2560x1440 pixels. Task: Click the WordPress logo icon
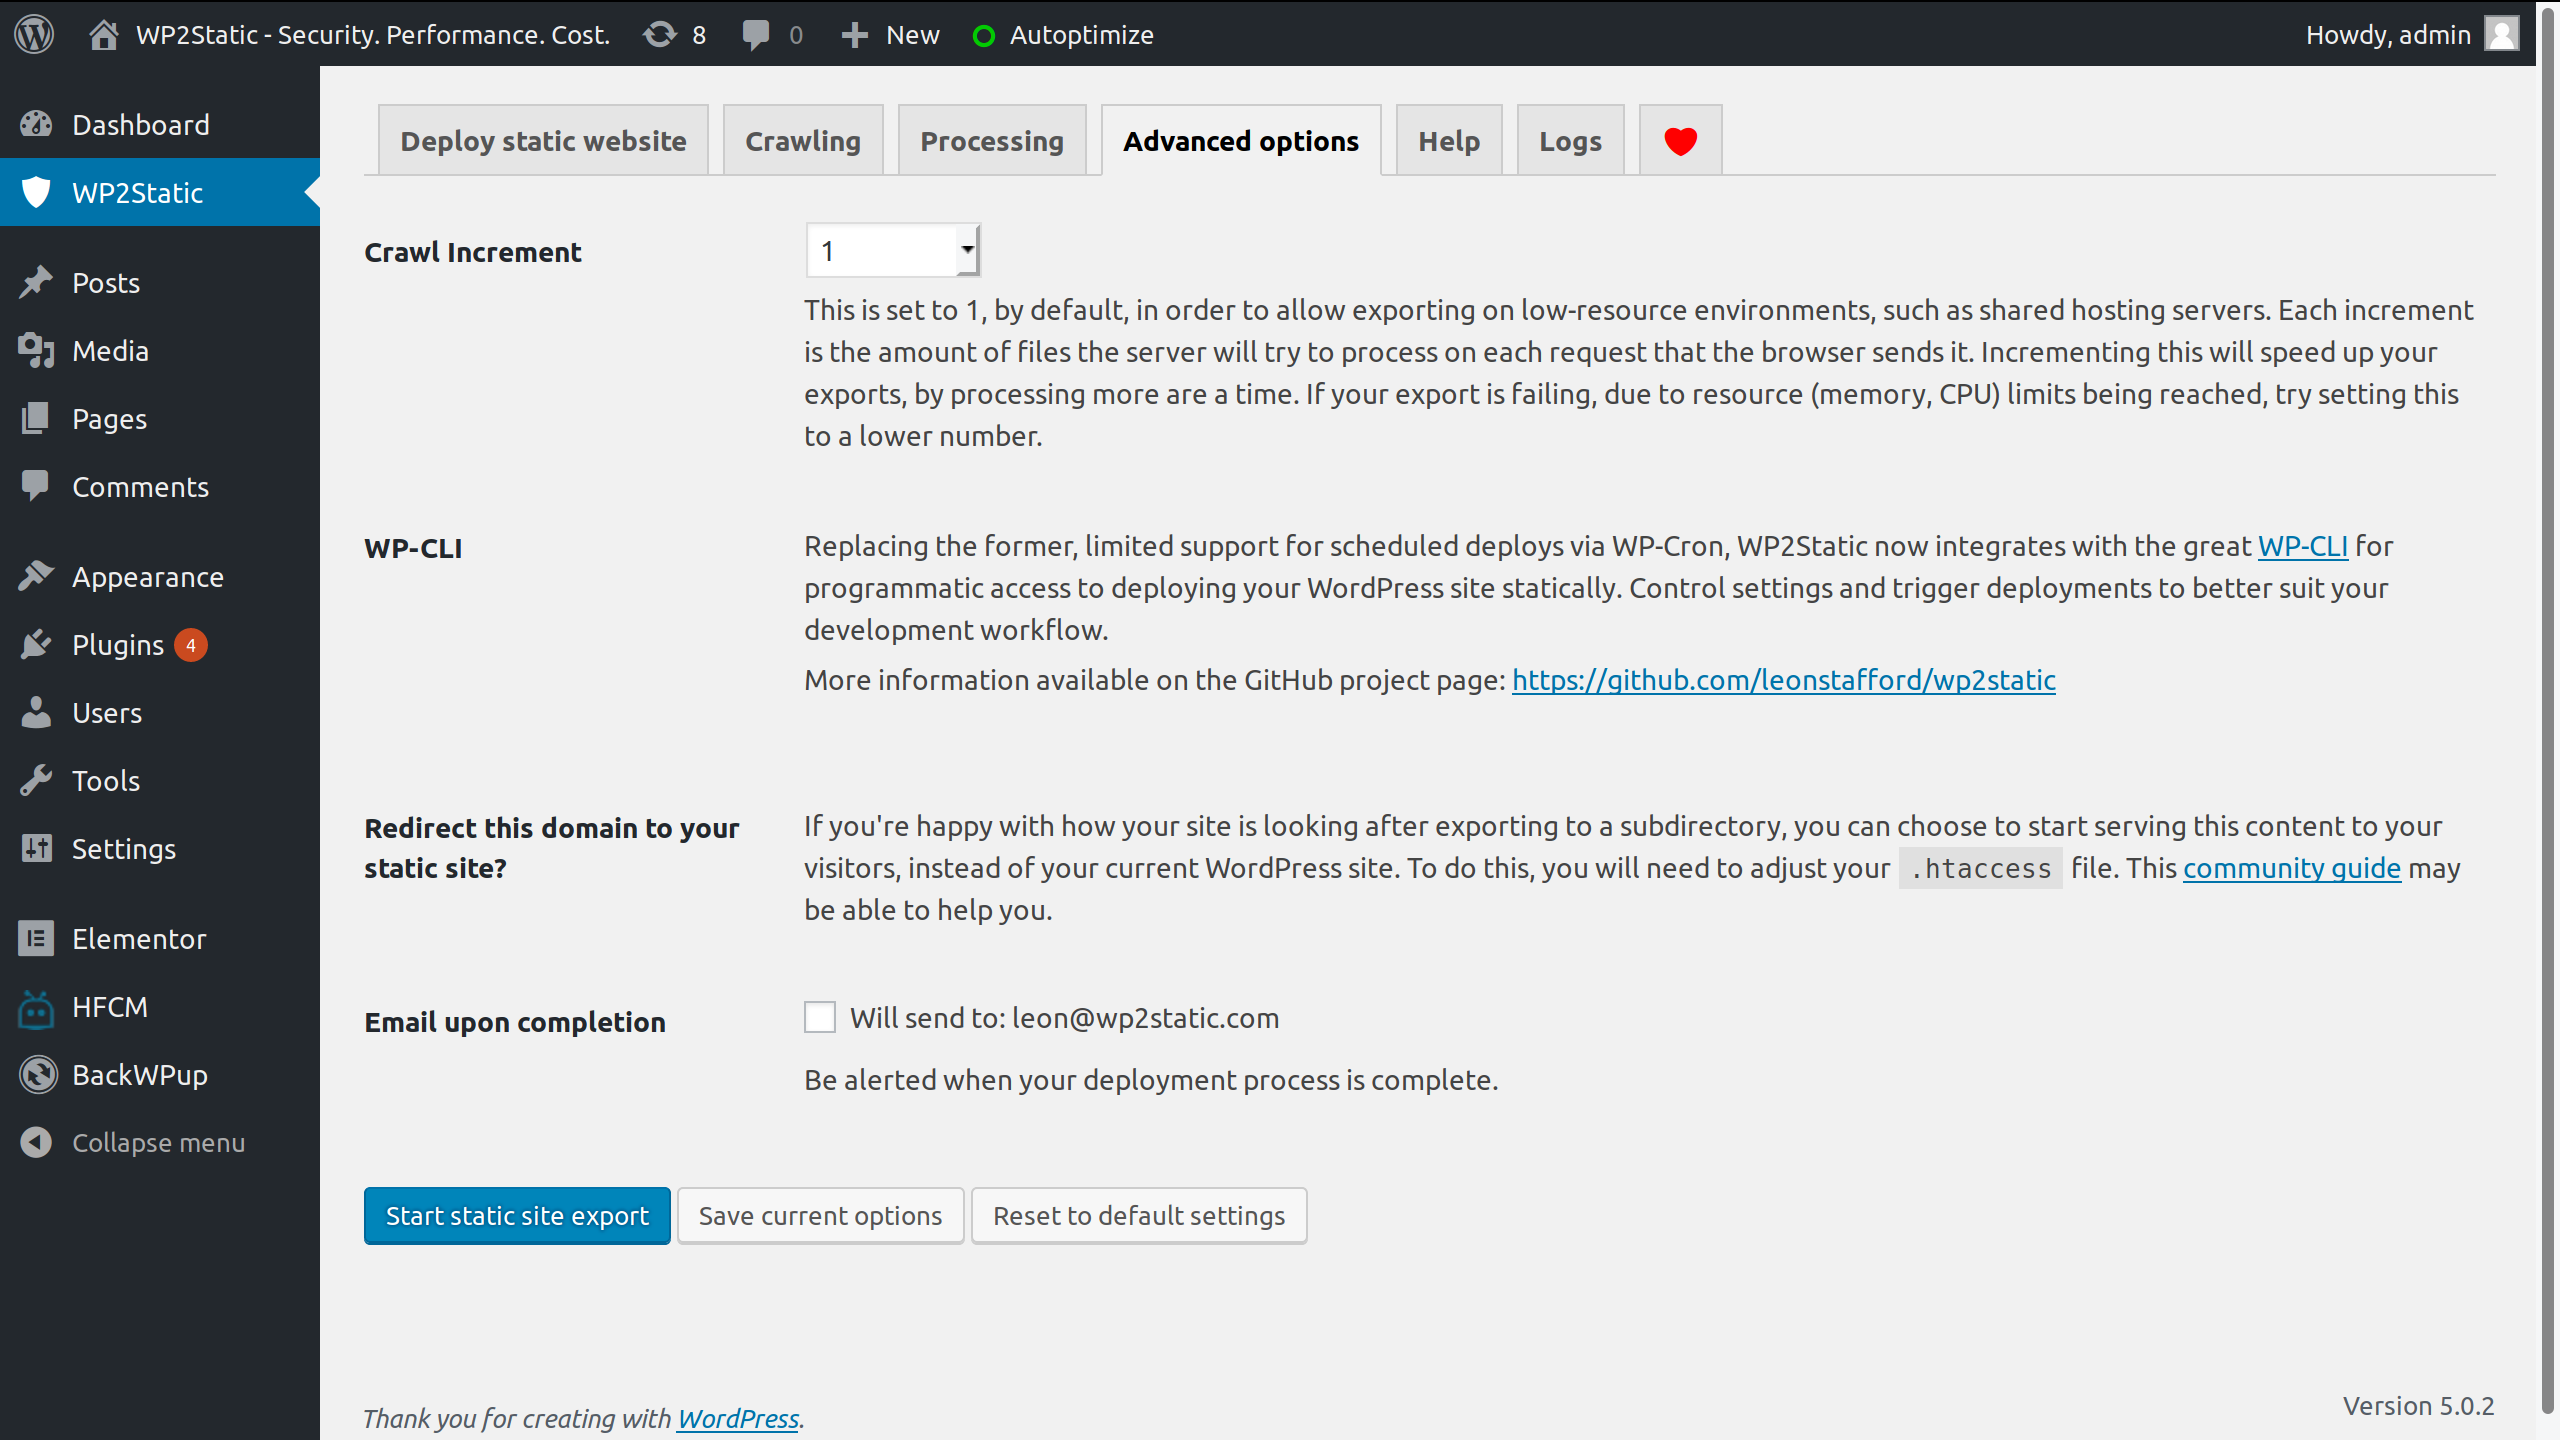[x=34, y=34]
